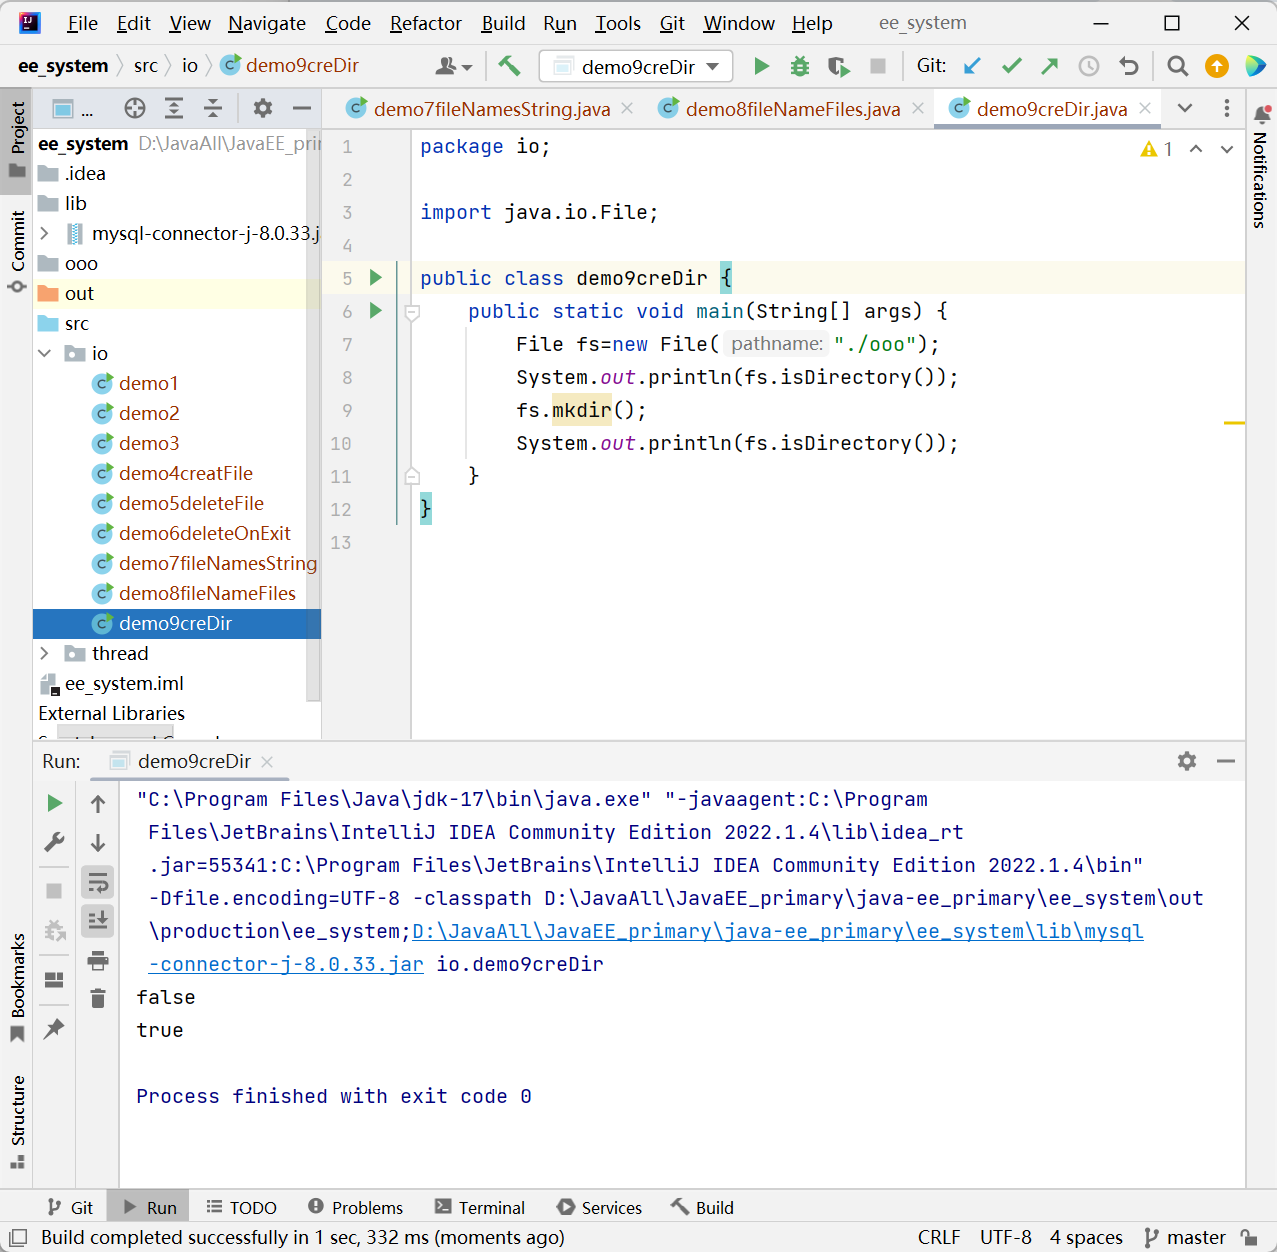Click the down arrow in Run panel
Viewport: 1277px width, 1252px height.
(x=98, y=842)
